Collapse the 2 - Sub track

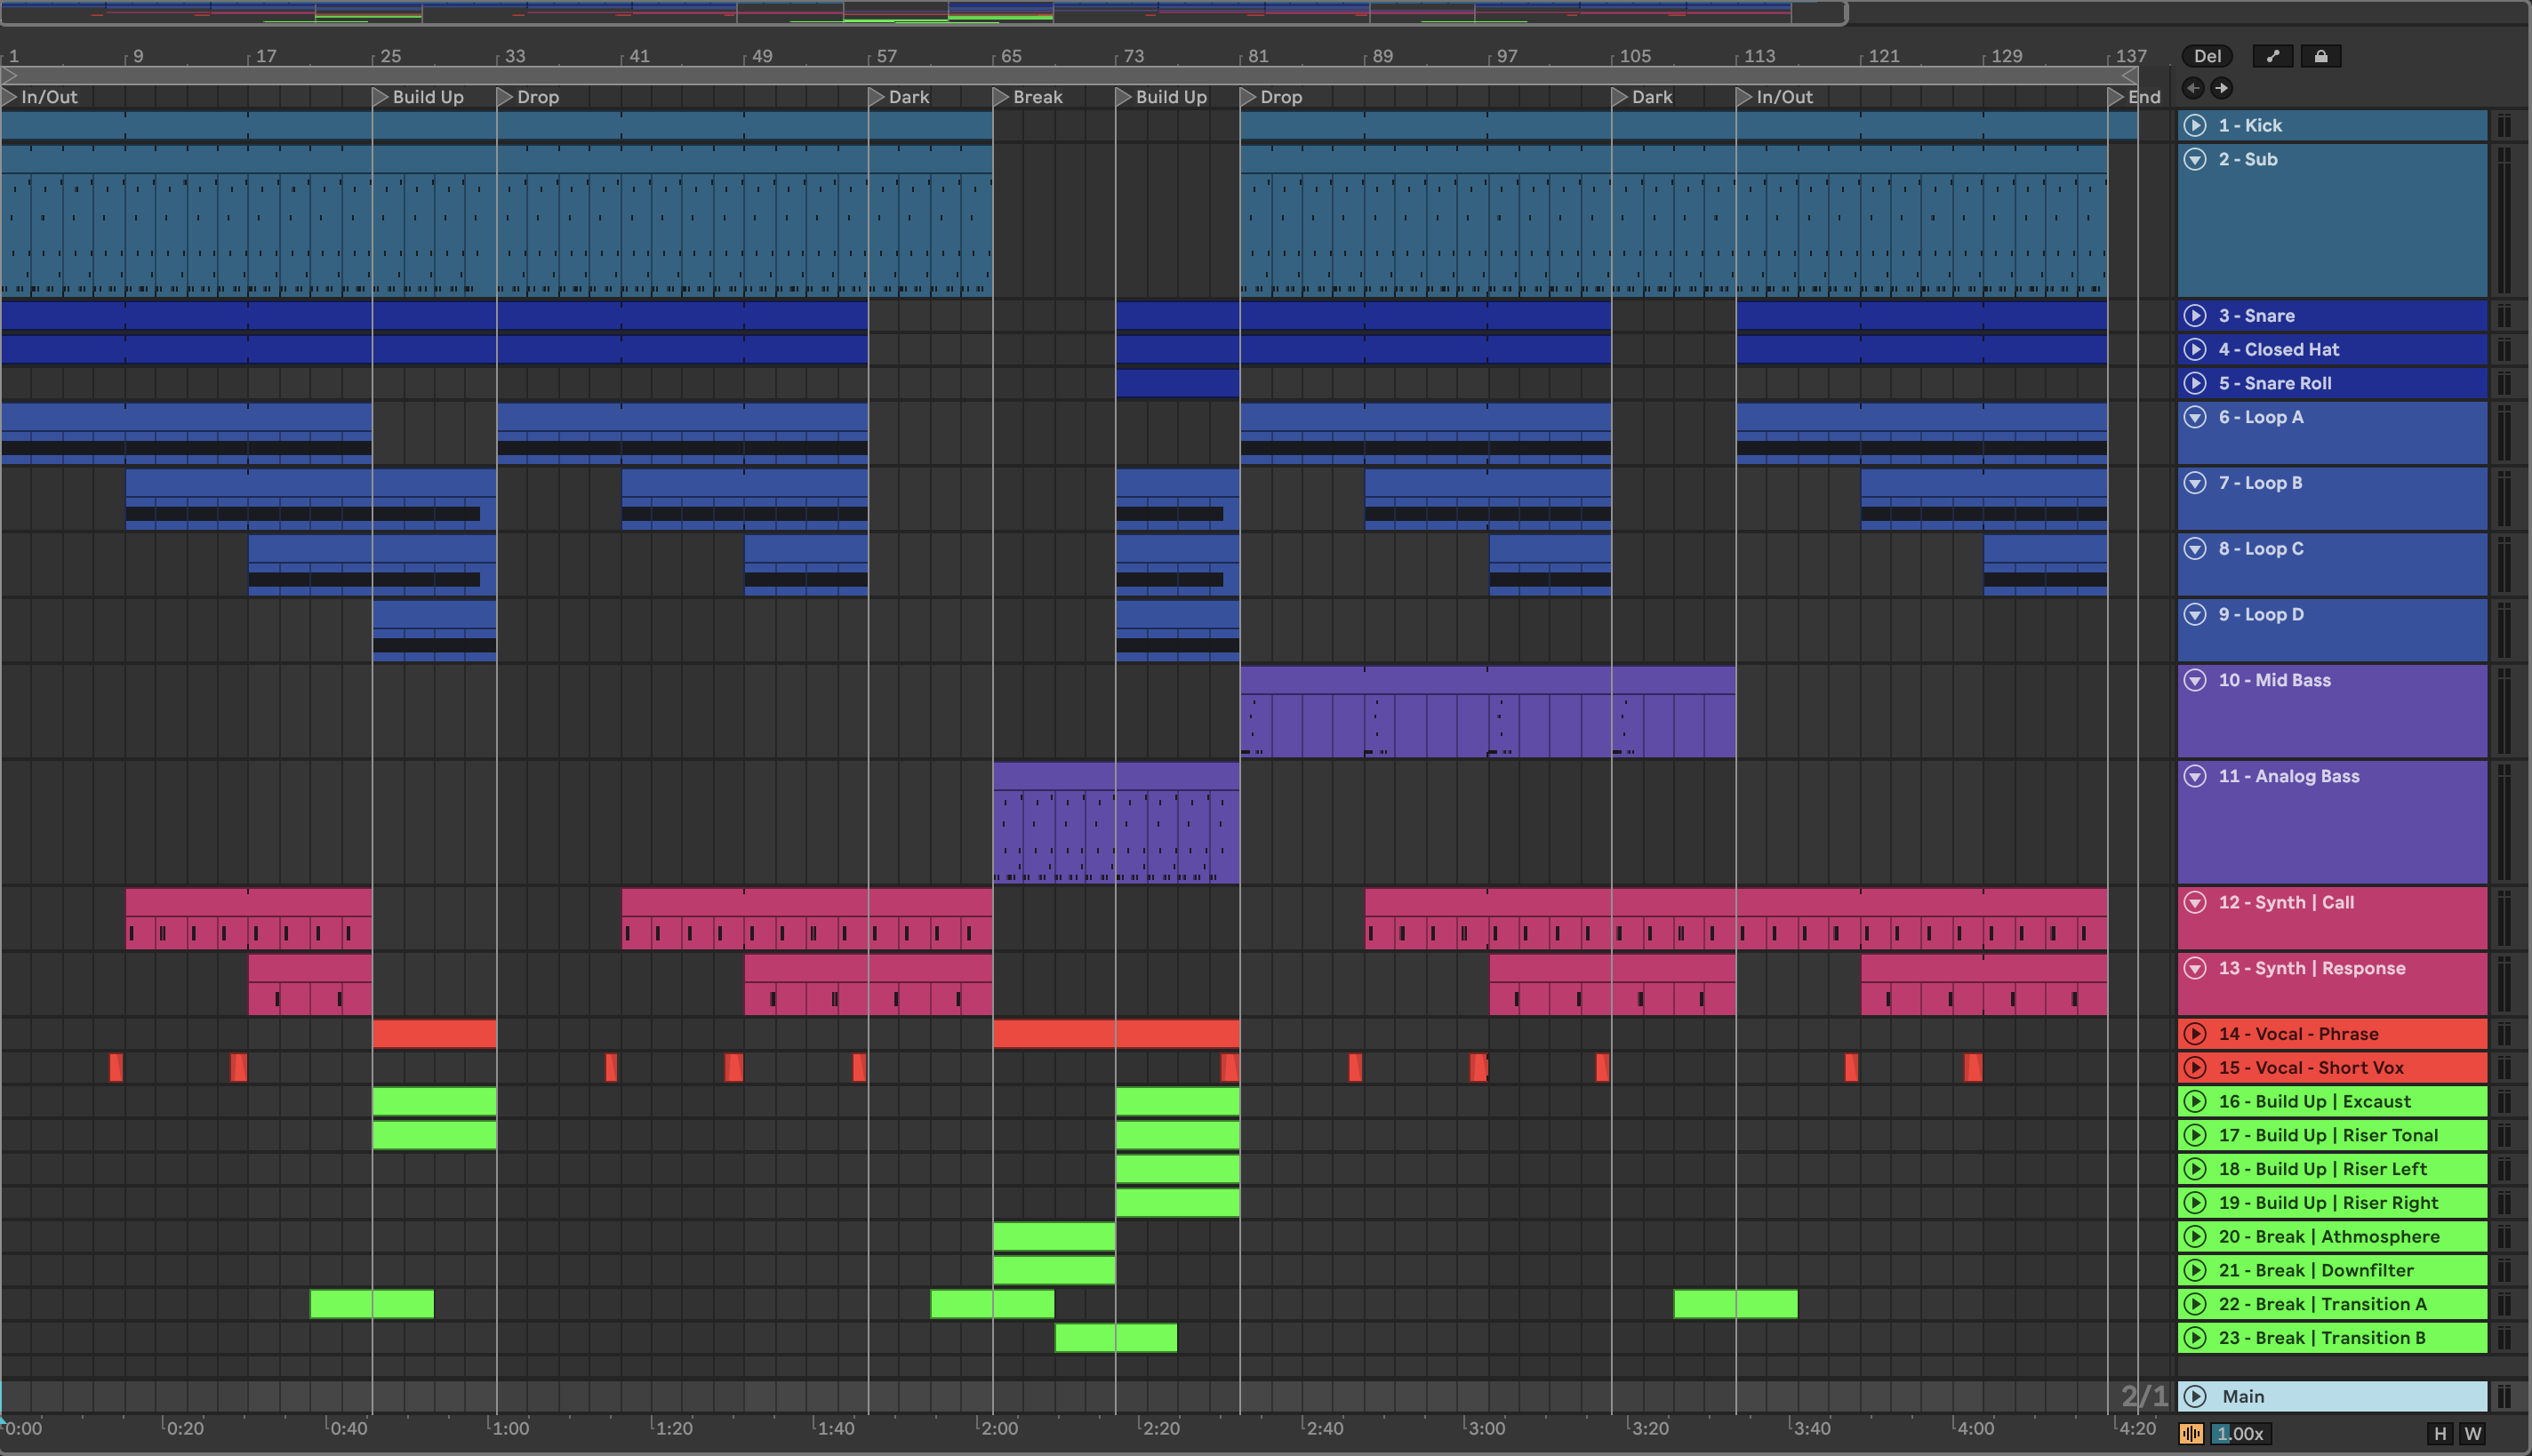[x=2195, y=159]
